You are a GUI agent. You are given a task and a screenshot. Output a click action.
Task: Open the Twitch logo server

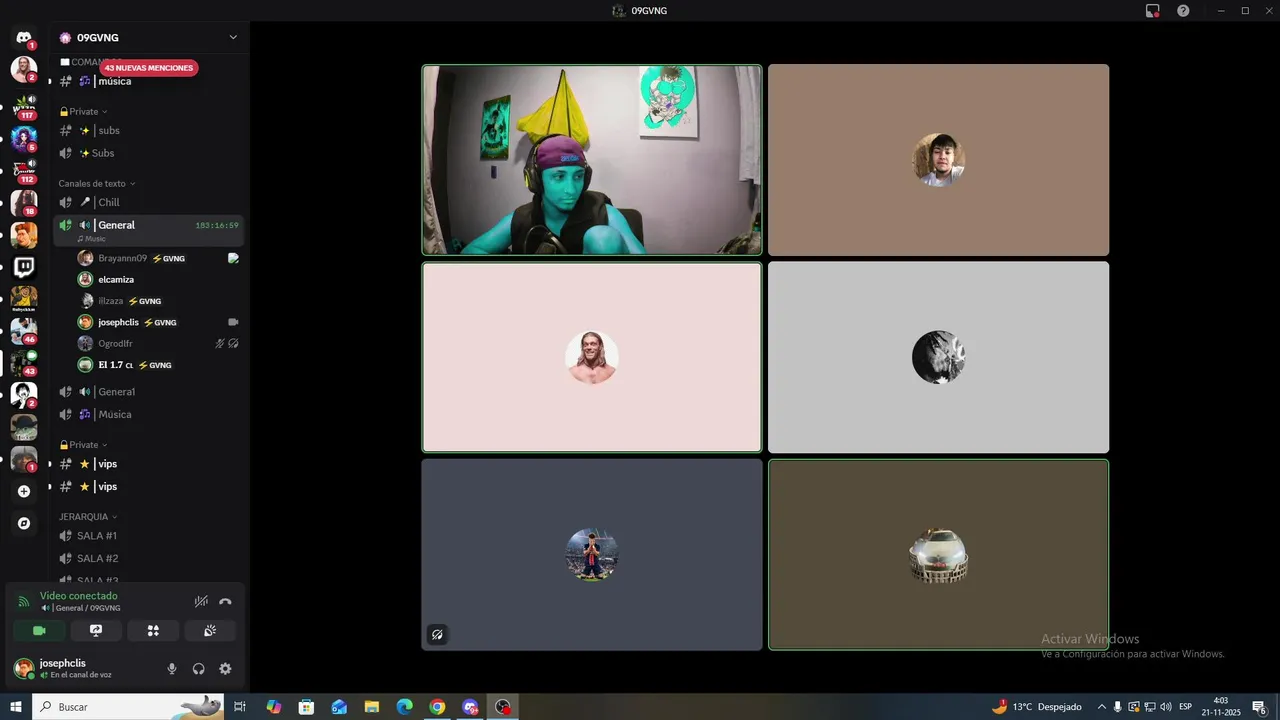point(24,267)
